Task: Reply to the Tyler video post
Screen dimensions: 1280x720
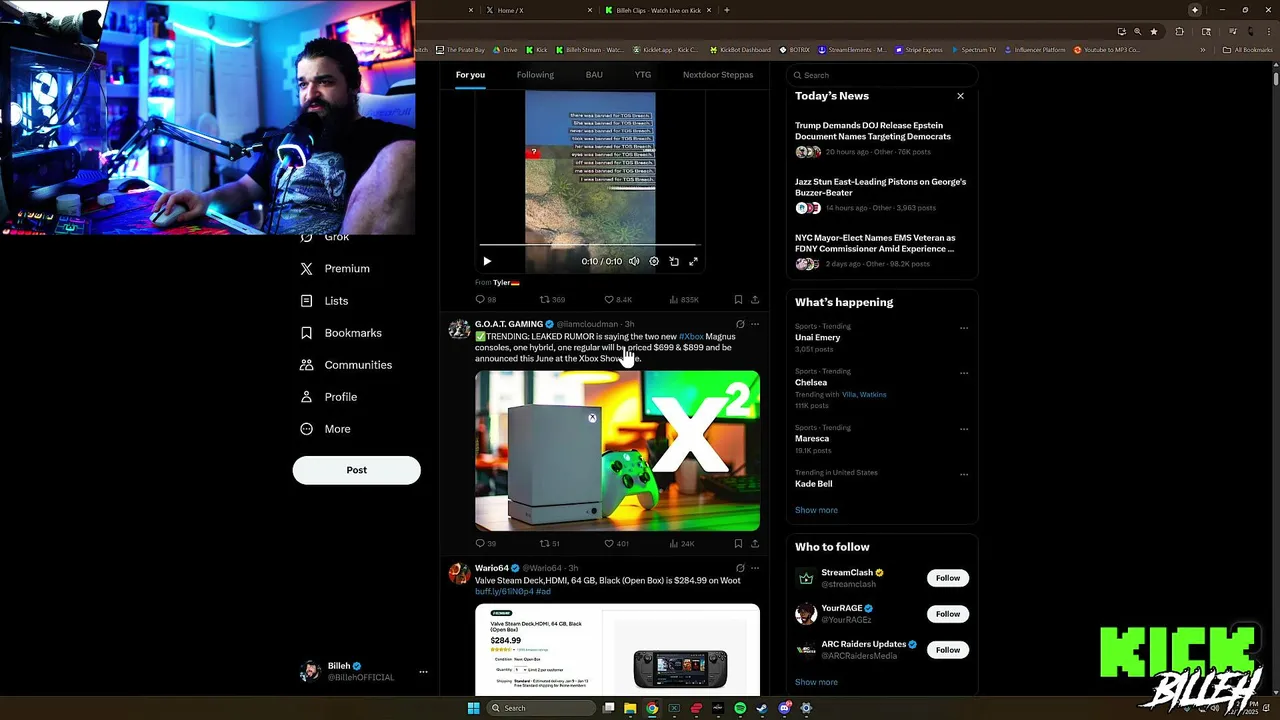Action: coord(485,299)
